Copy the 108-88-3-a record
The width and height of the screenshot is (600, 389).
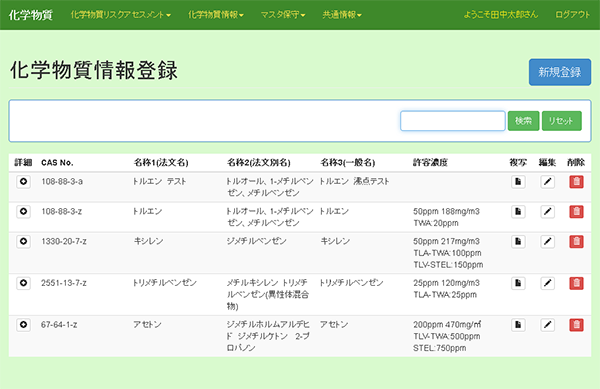518,181
